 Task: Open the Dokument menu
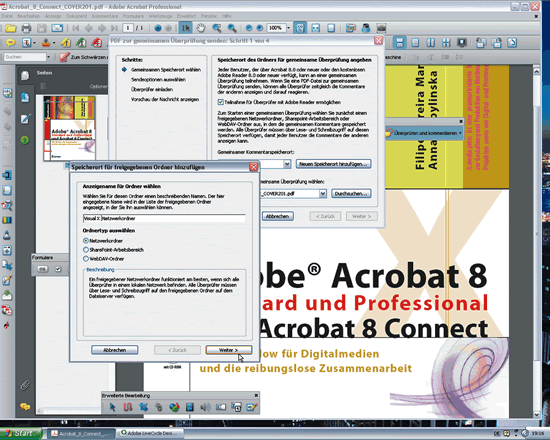tap(76, 16)
